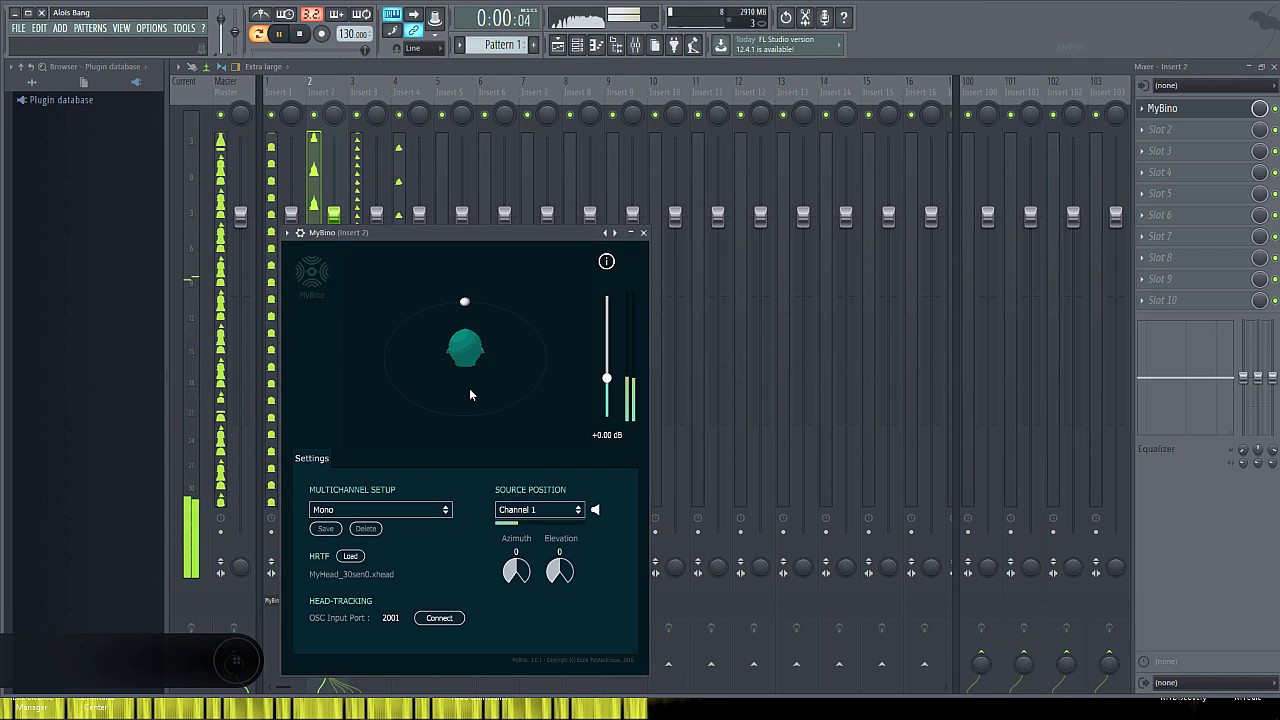Click the green head in MyBino panner

click(x=465, y=348)
